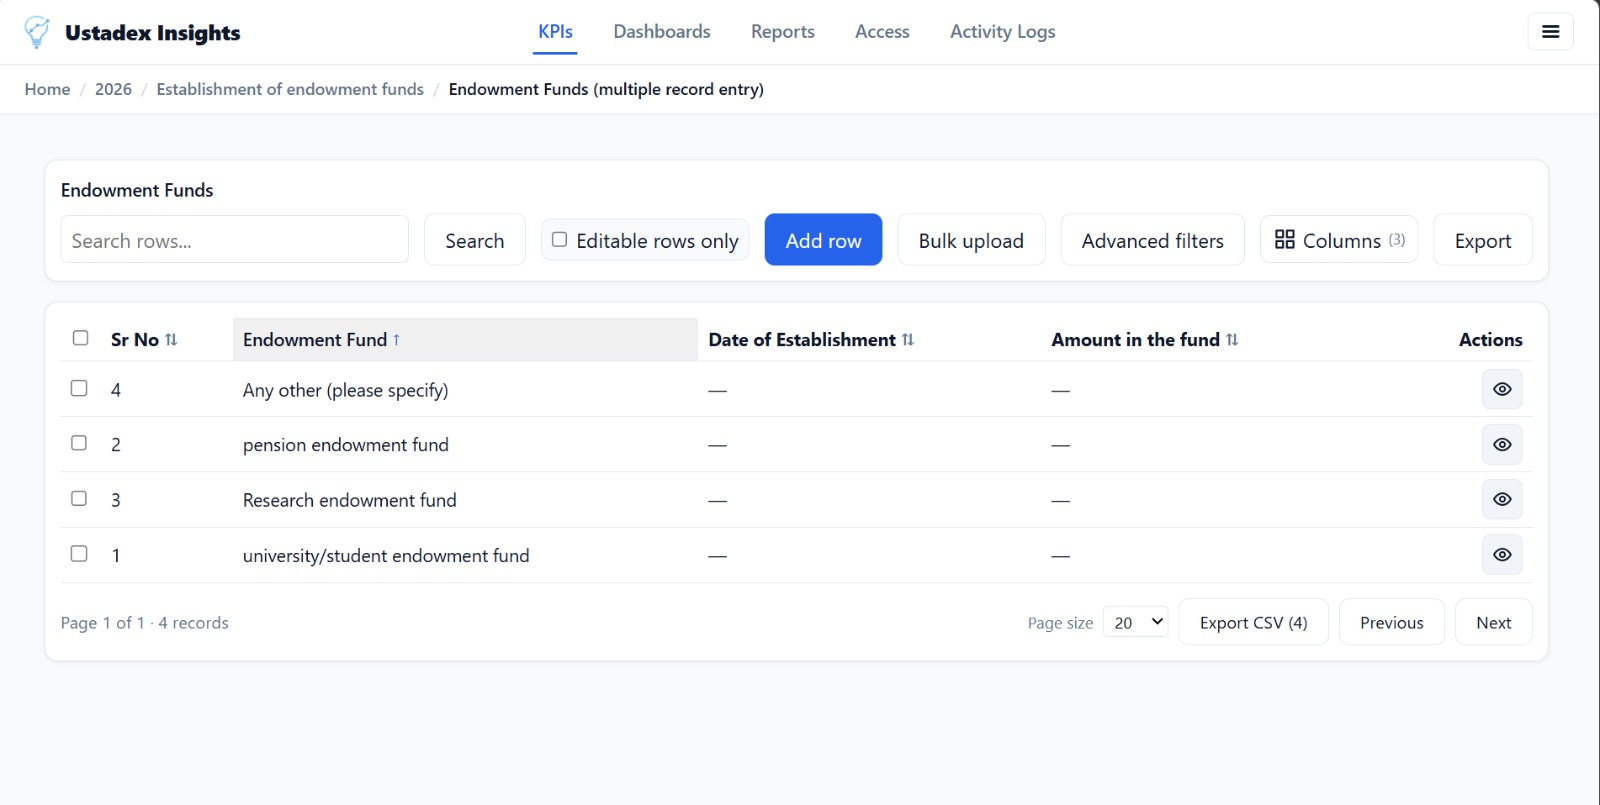Screen dimensions: 1600x805
Task: View the Research endowment fund row
Action: click(x=1502, y=499)
